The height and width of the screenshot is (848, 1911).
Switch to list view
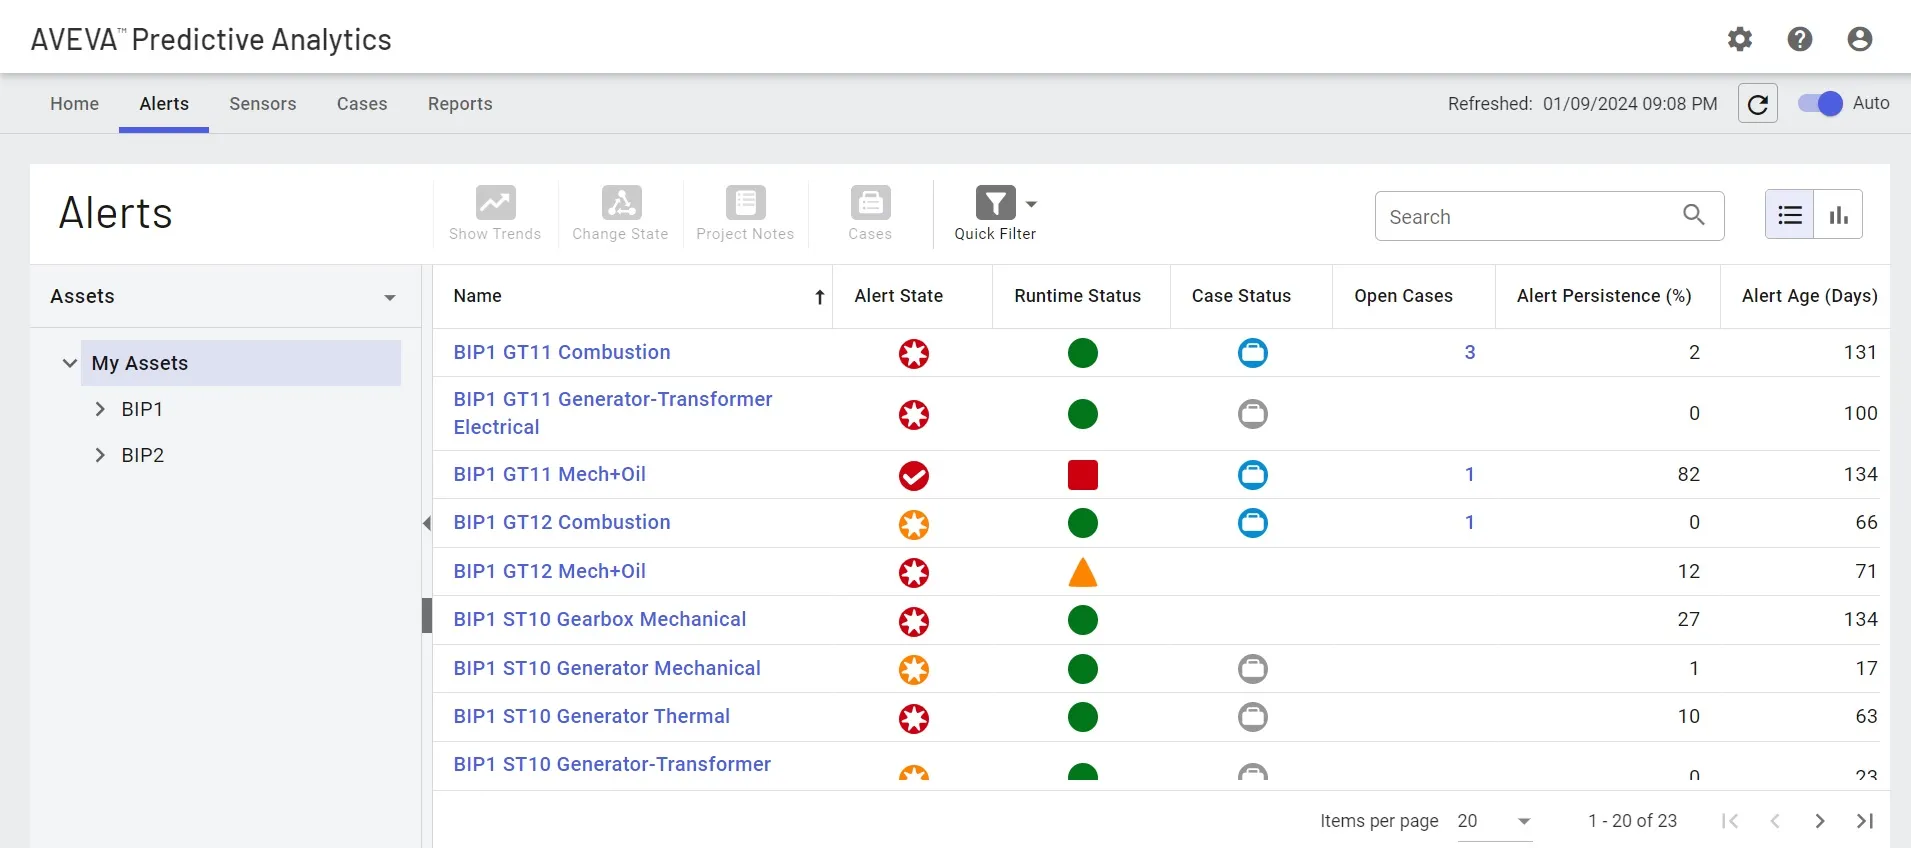coord(1790,215)
